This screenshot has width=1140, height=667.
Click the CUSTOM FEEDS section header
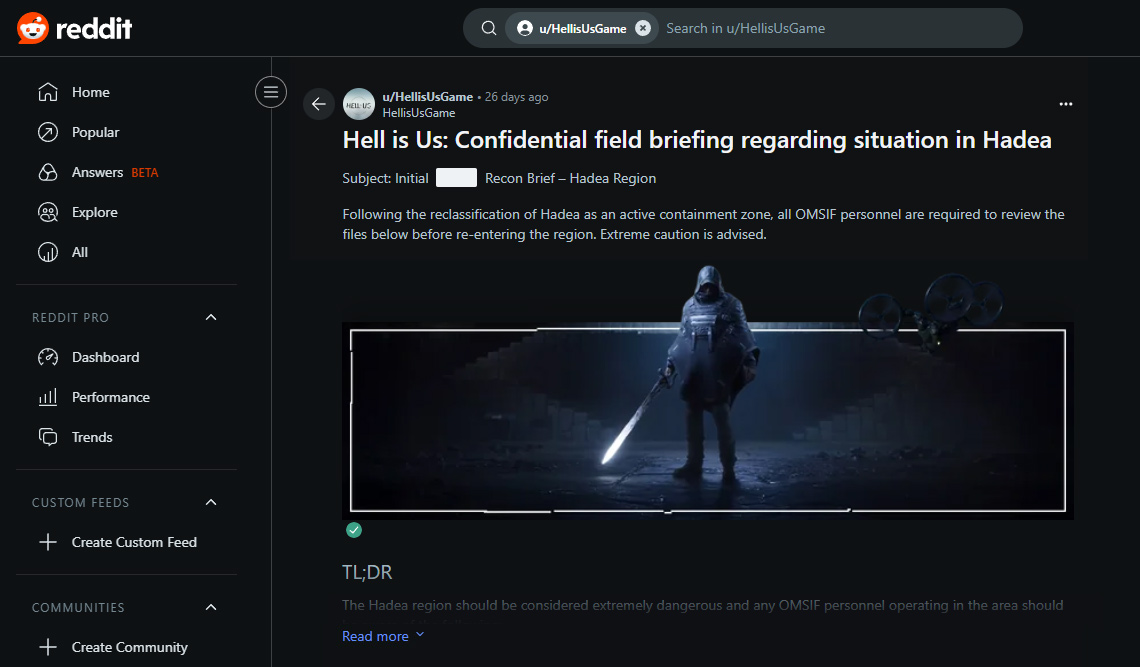pyautogui.click(x=81, y=503)
